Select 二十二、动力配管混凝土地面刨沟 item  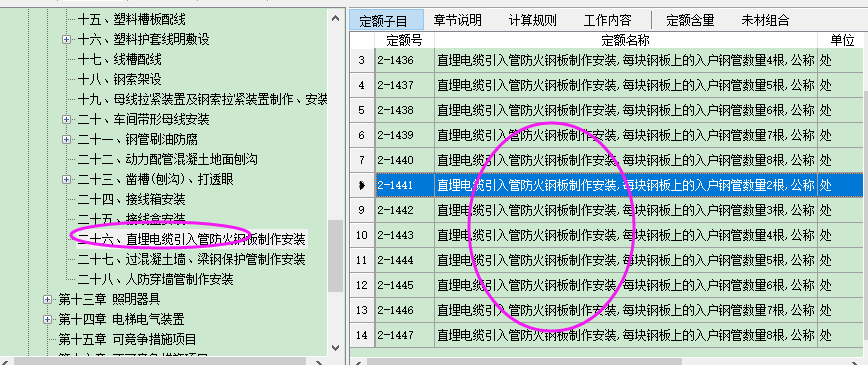[167, 160]
